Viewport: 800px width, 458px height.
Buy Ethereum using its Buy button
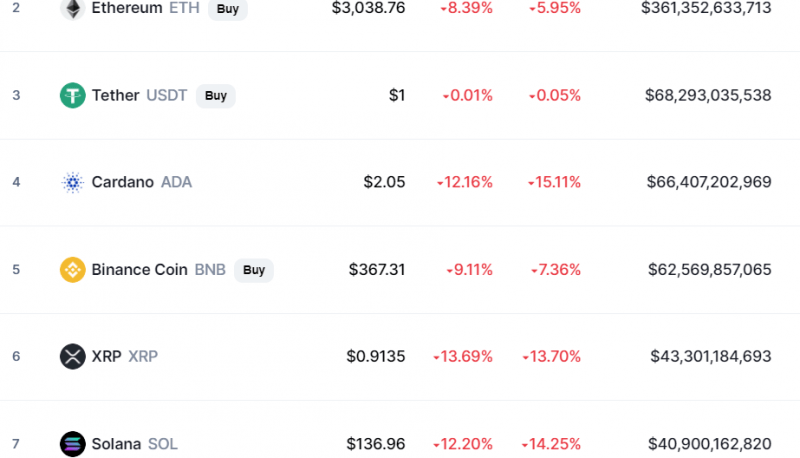(228, 9)
